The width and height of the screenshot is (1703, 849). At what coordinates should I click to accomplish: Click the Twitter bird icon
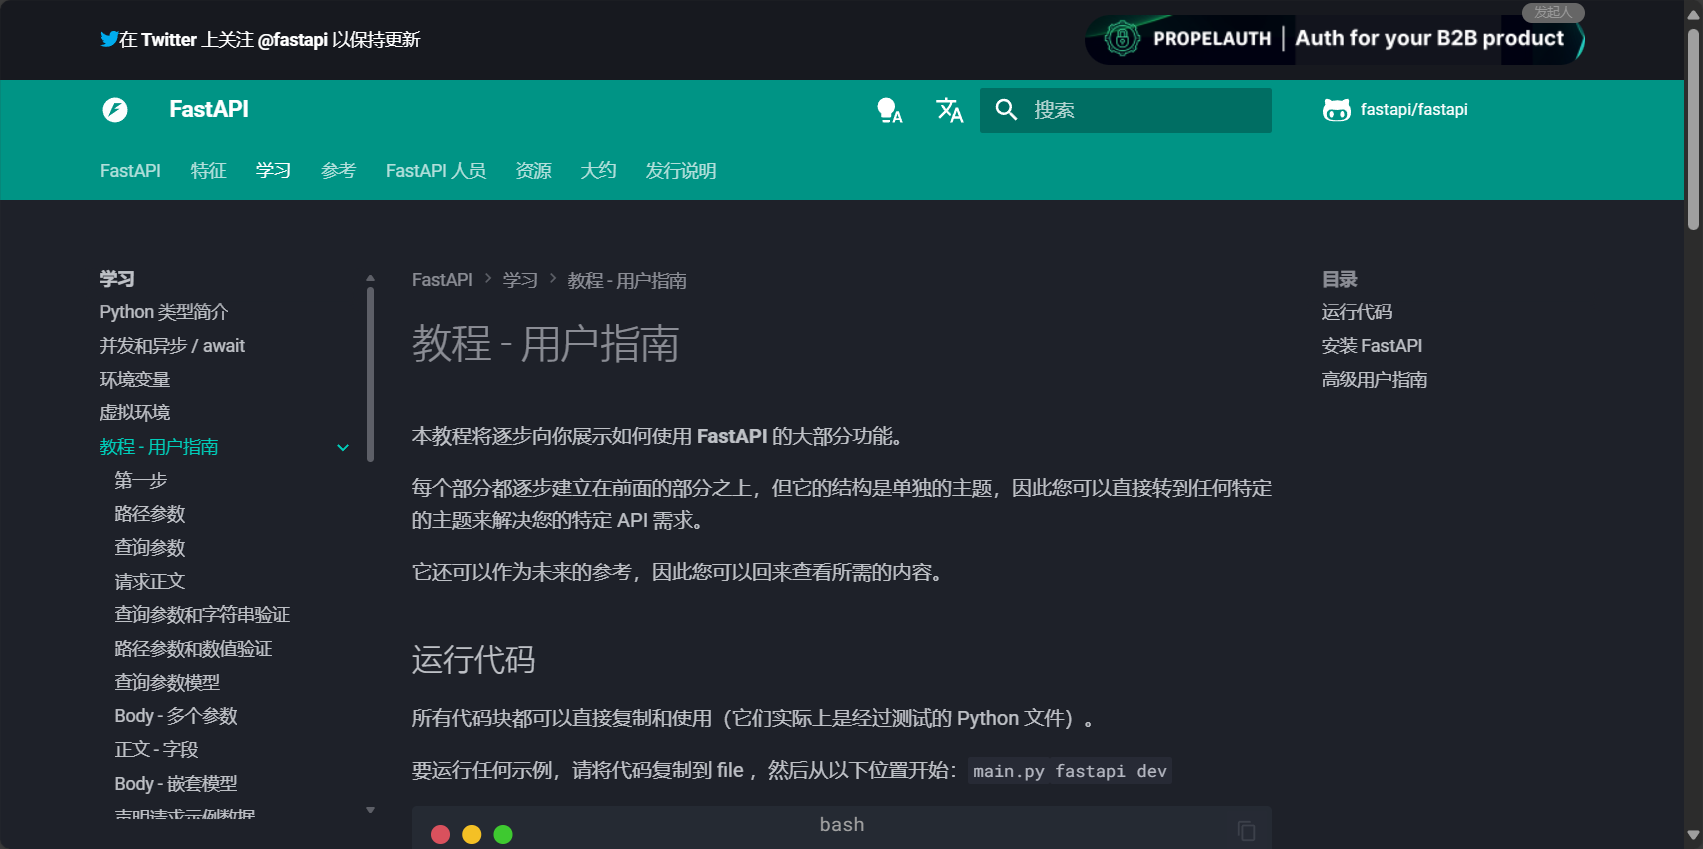109,39
